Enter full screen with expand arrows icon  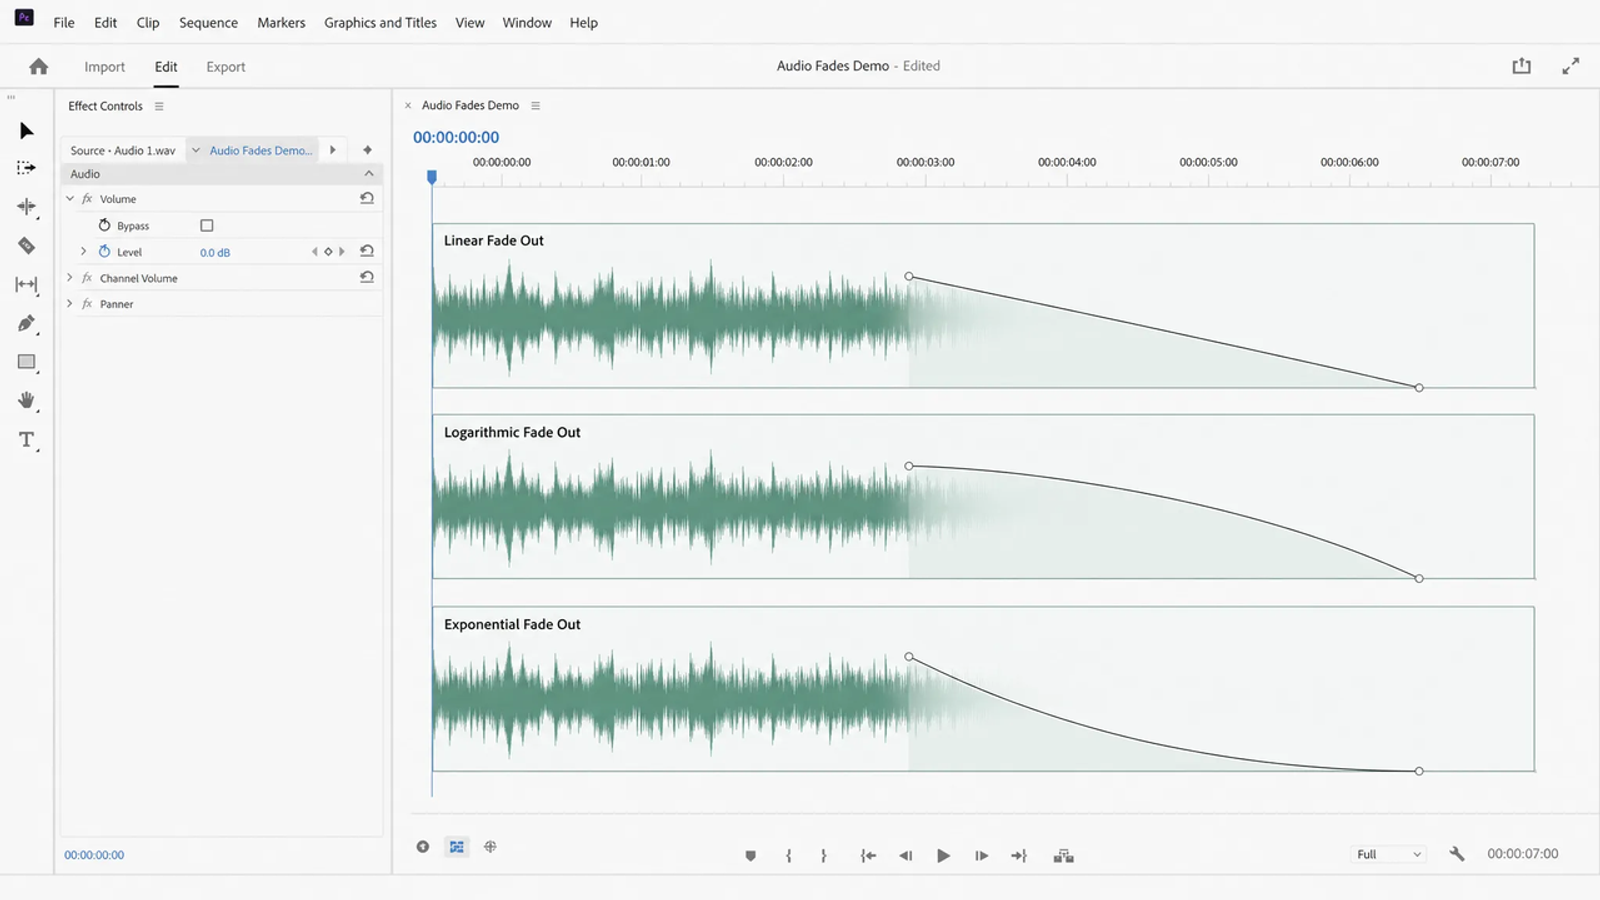coord(1571,66)
